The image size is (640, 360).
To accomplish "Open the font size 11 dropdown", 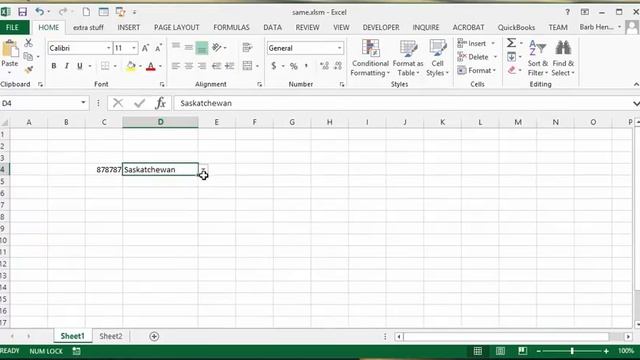I will tap(133, 48).
